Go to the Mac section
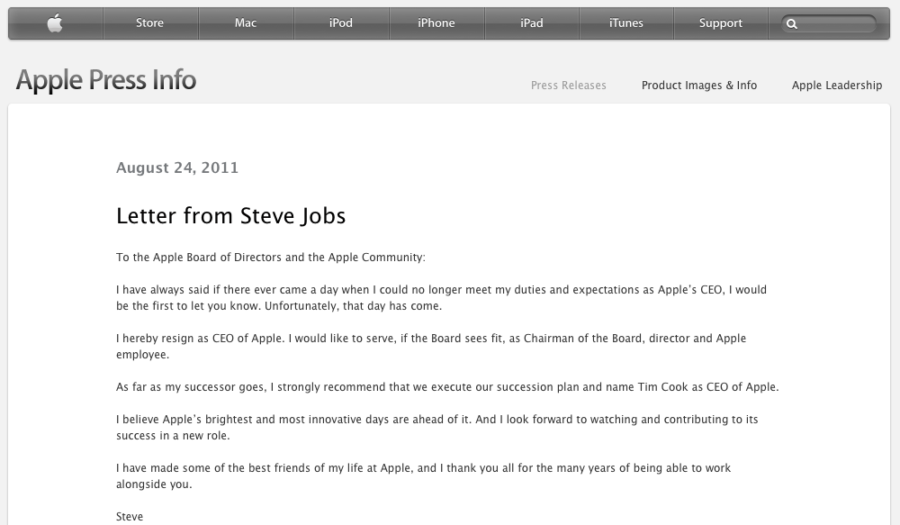The width and height of the screenshot is (900, 525). pos(246,23)
